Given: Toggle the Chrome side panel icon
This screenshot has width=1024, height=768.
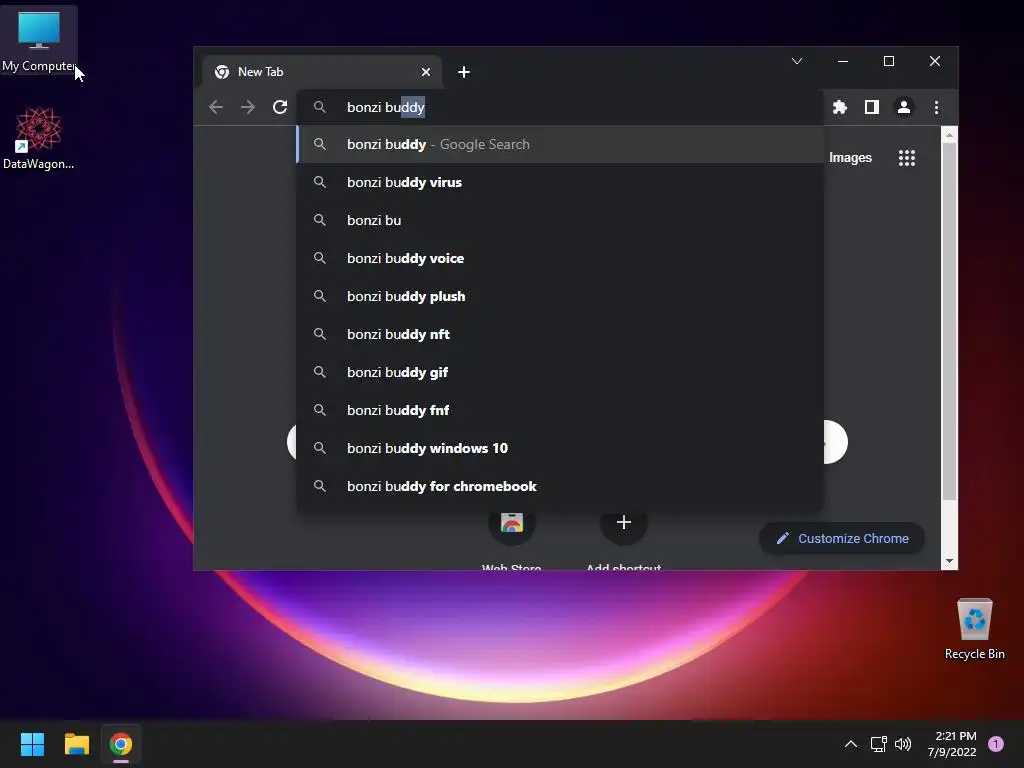Looking at the screenshot, I should [x=872, y=107].
